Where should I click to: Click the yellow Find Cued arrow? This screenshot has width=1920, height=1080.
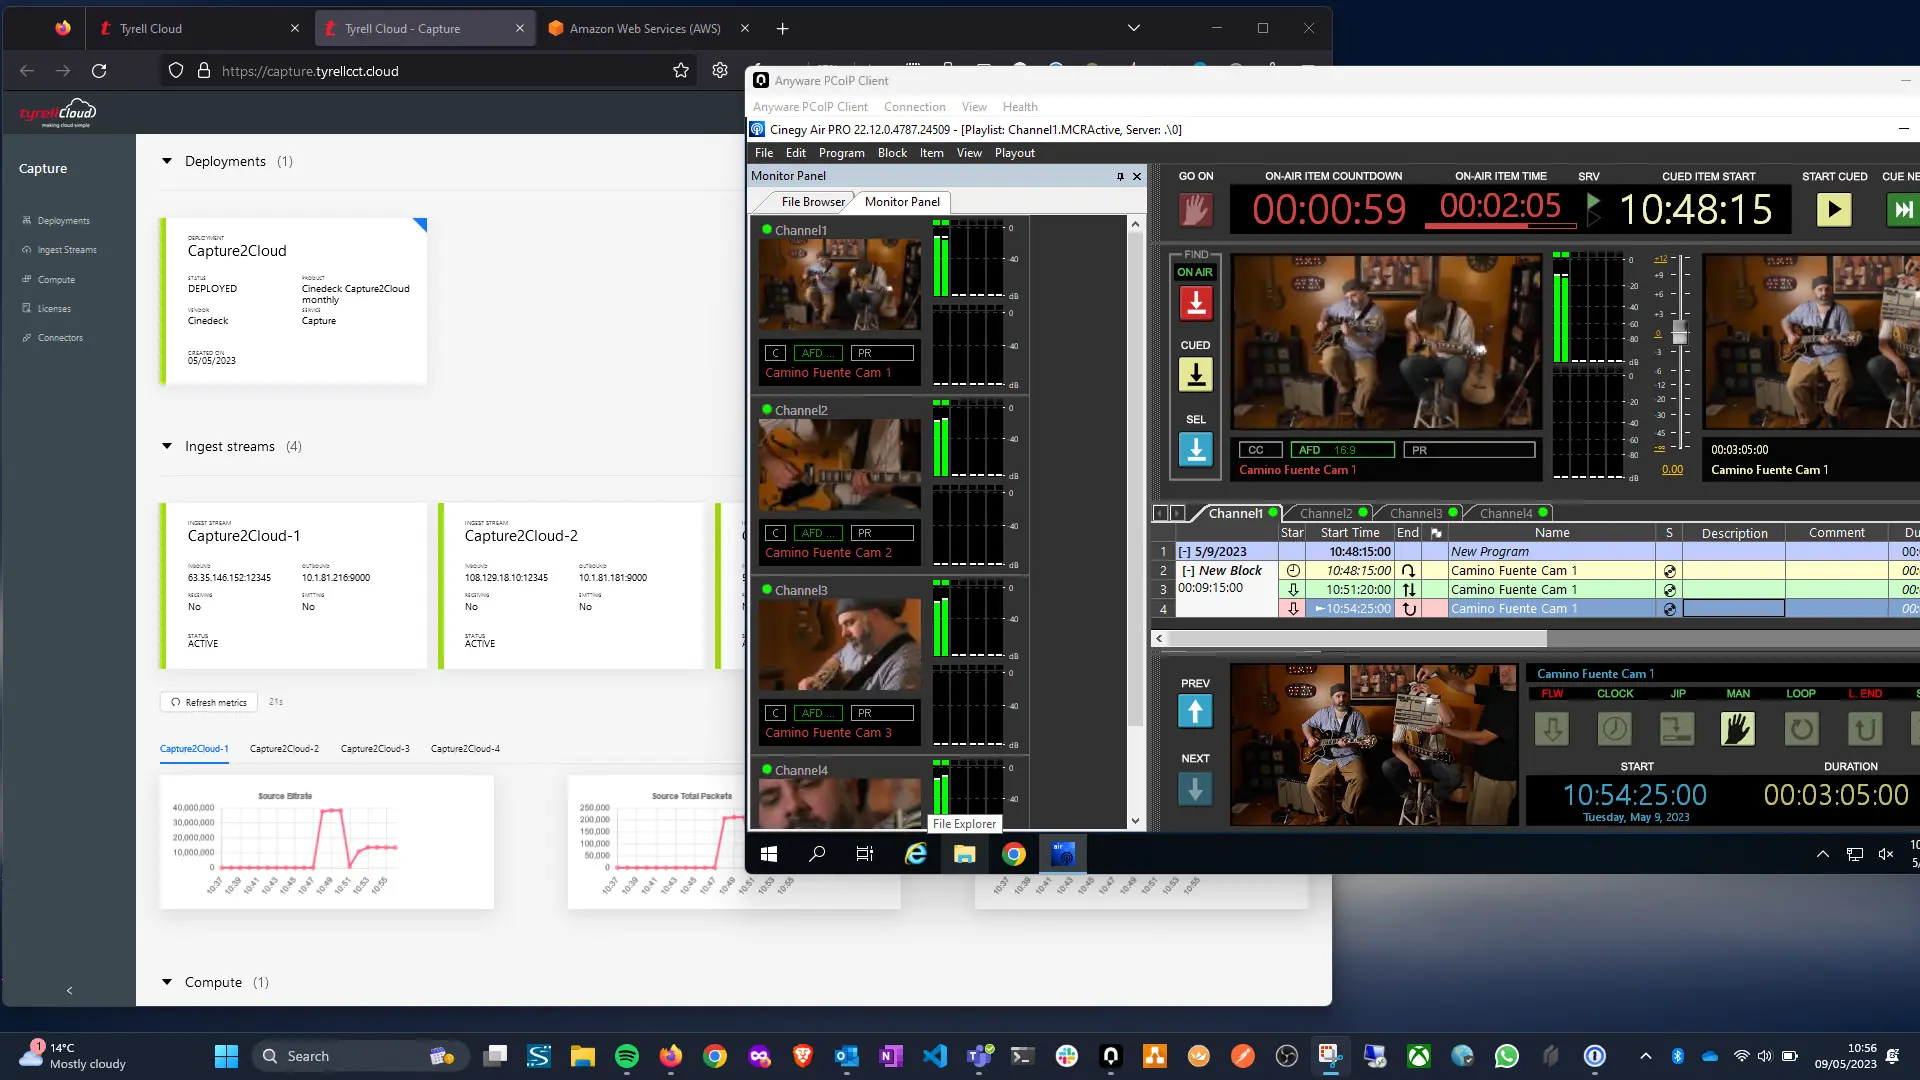(1195, 375)
